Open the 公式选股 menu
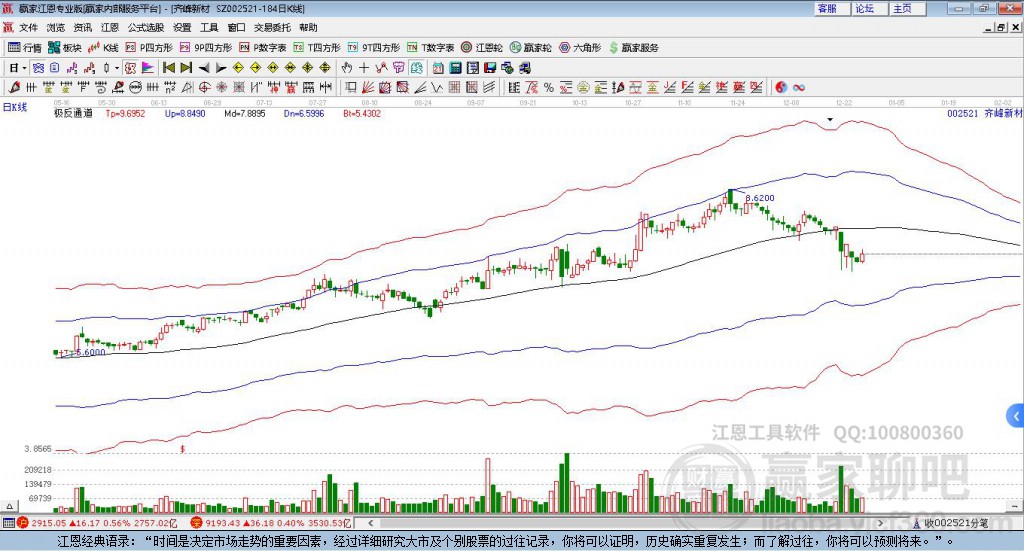Screen dimensions: 1024x551 (146, 27)
